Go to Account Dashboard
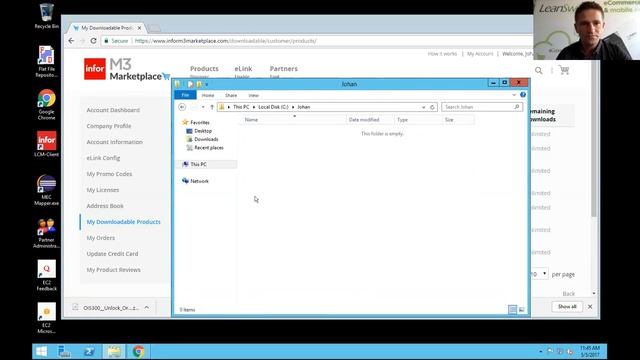This screenshot has height=360, width=640. 113,110
